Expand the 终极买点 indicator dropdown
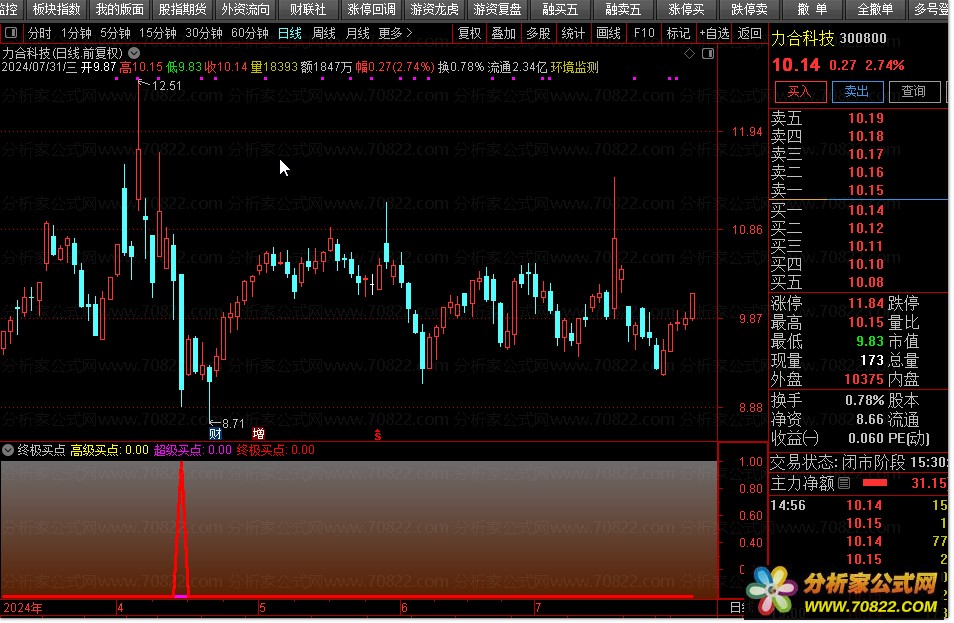 pyautogui.click(x=8, y=450)
